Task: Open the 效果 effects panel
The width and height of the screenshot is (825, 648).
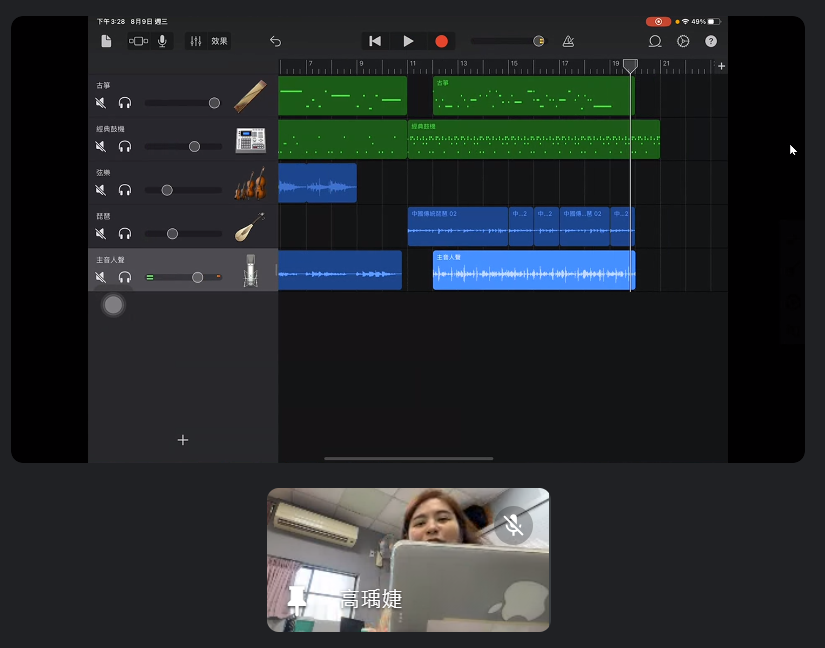Action: tap(219, 41)
